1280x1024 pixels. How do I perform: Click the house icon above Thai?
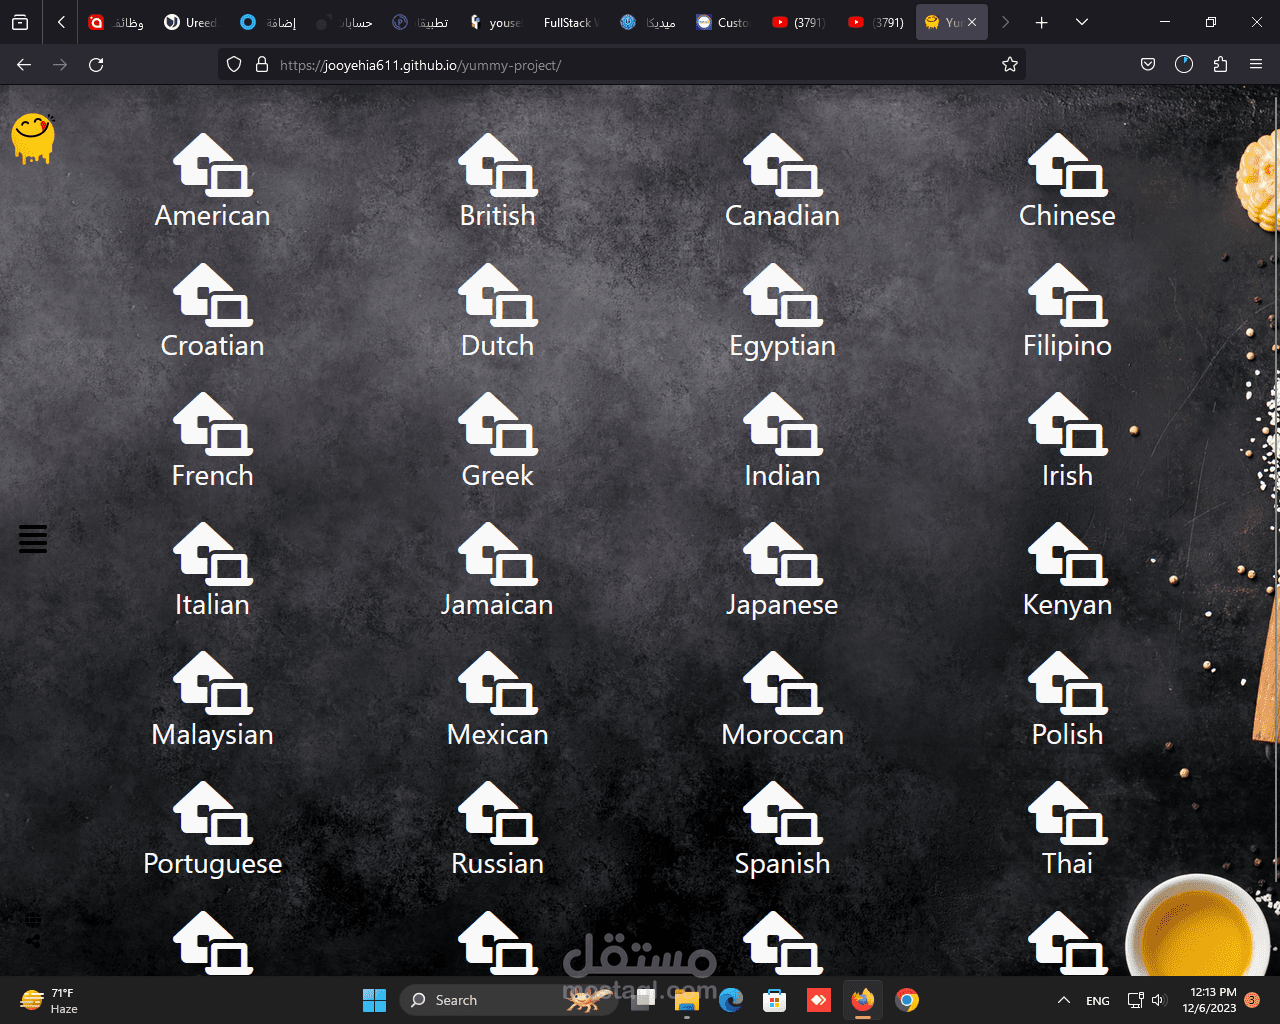1068,813
